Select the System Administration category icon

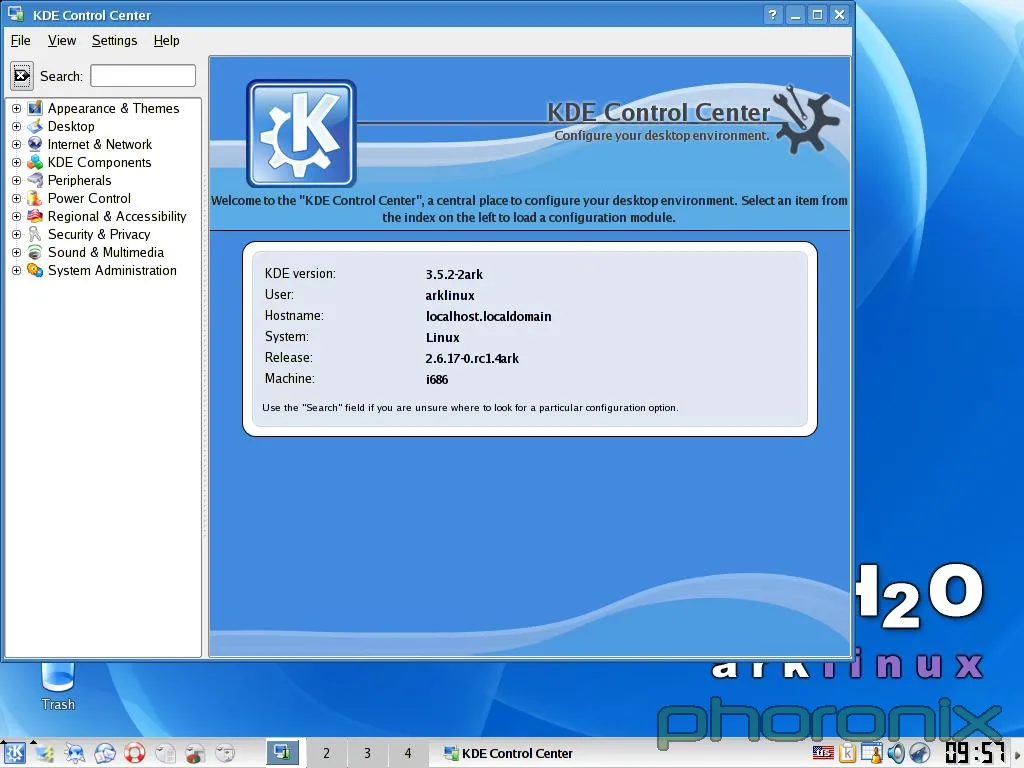click(x=35, y=270)
